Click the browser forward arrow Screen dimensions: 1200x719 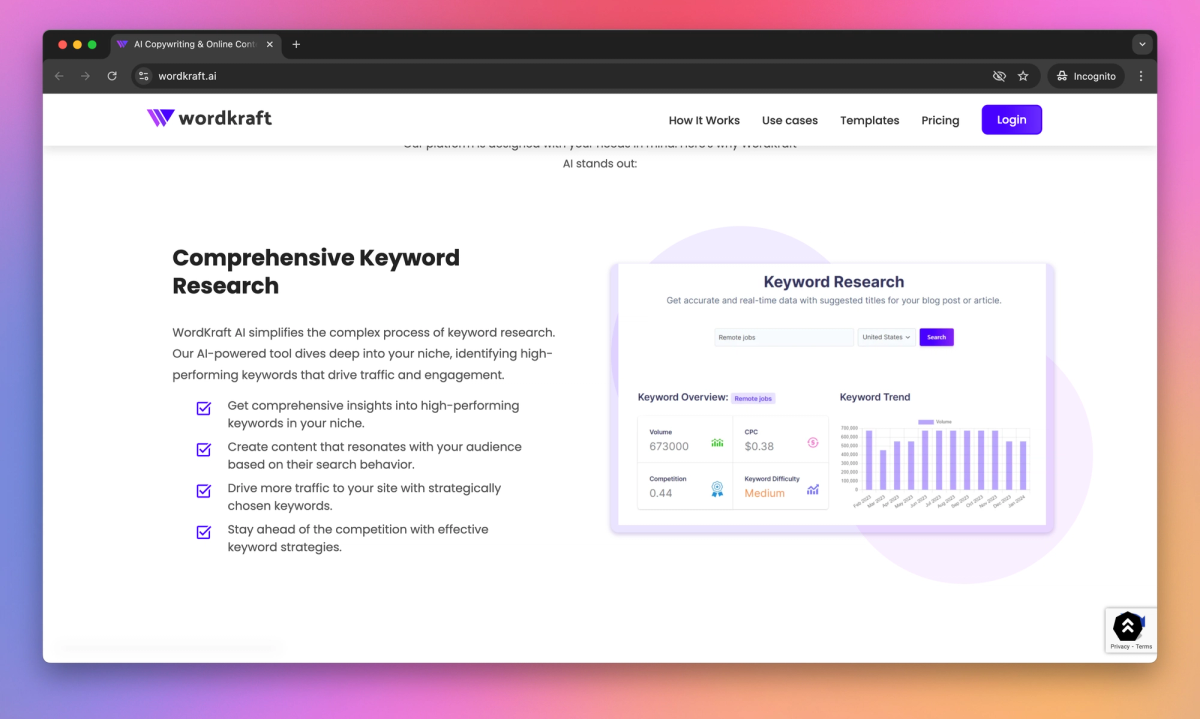coord(85,76)
